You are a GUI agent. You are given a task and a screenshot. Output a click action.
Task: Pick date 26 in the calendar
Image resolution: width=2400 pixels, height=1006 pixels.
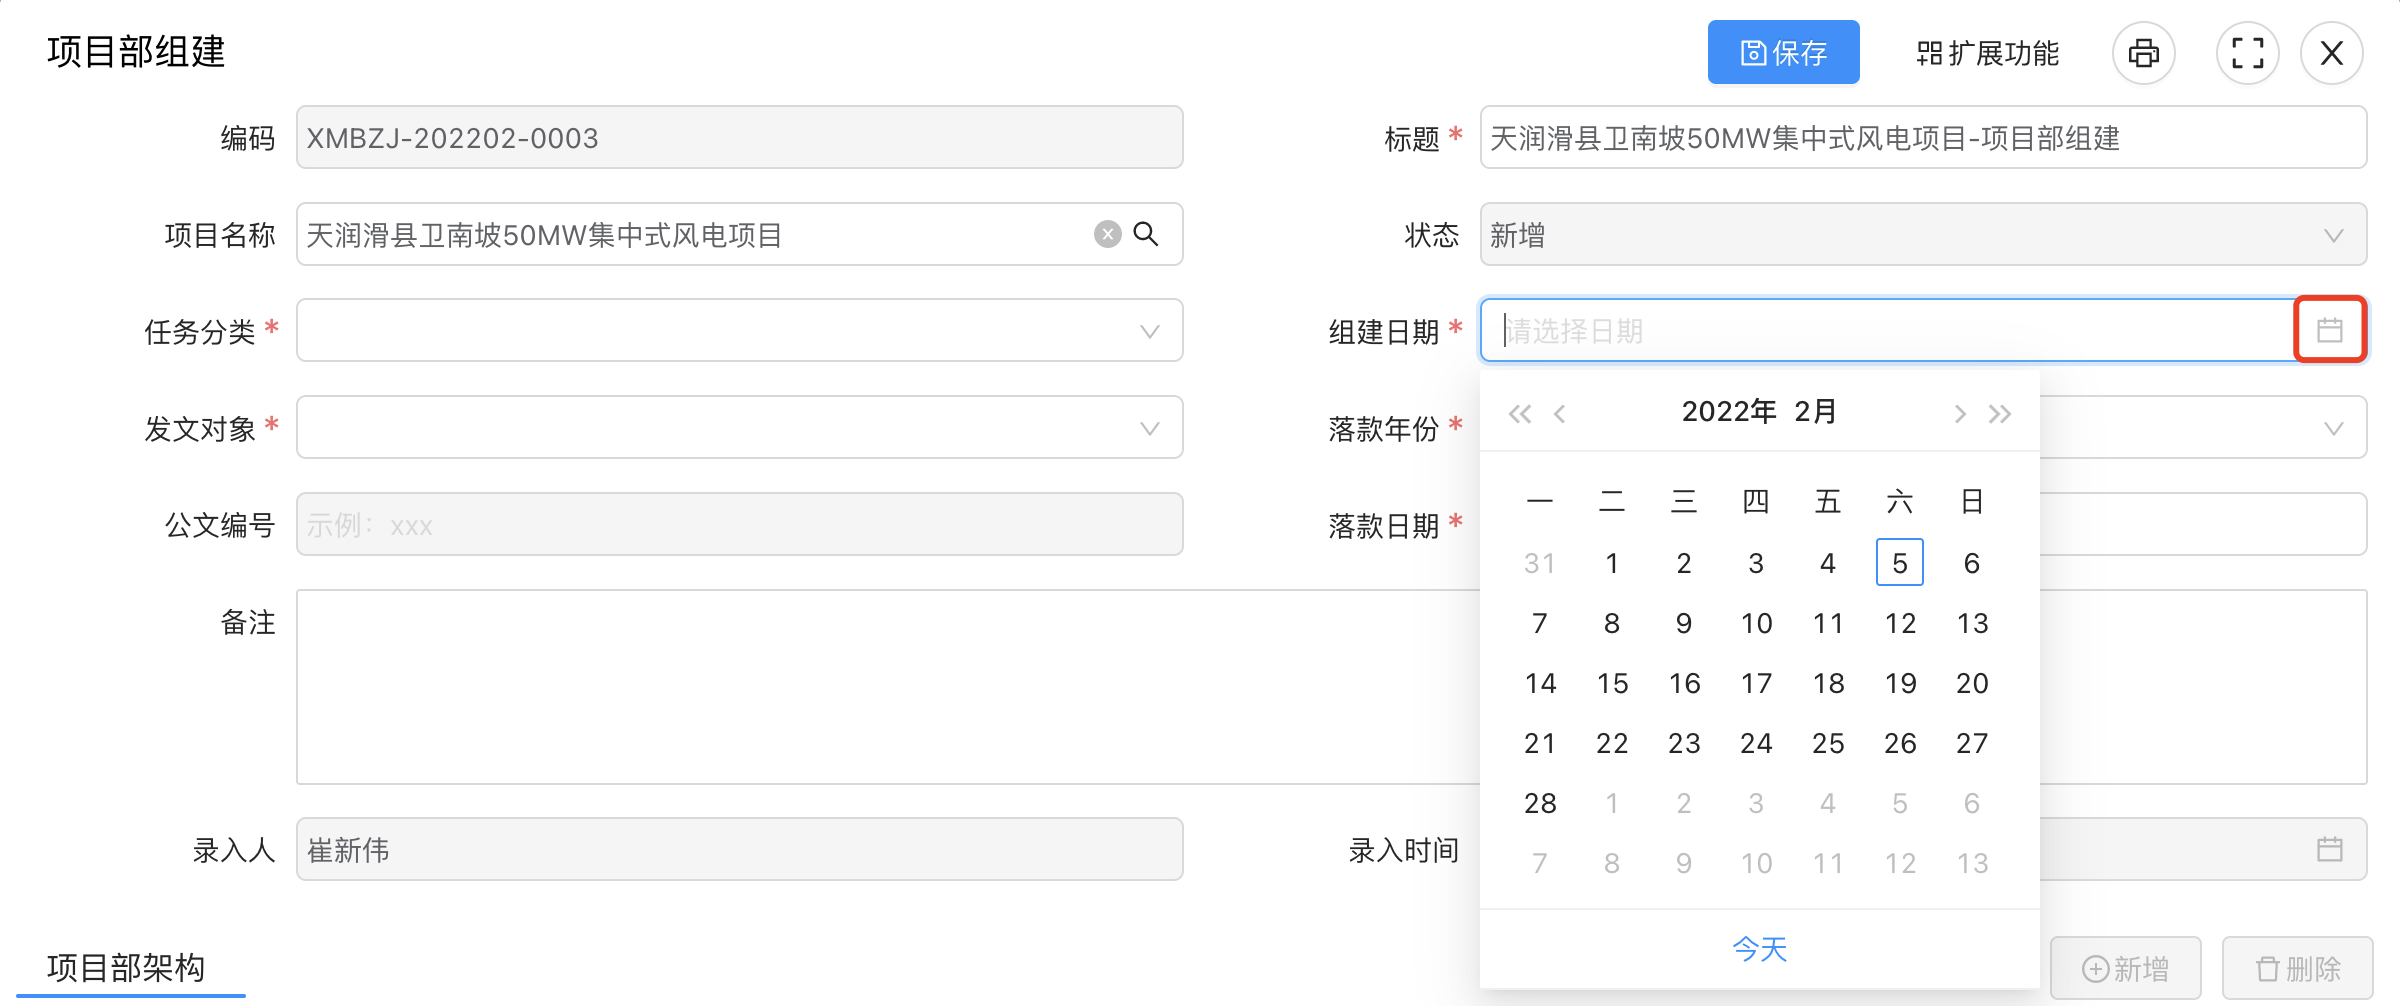(x=1900, y=742)
